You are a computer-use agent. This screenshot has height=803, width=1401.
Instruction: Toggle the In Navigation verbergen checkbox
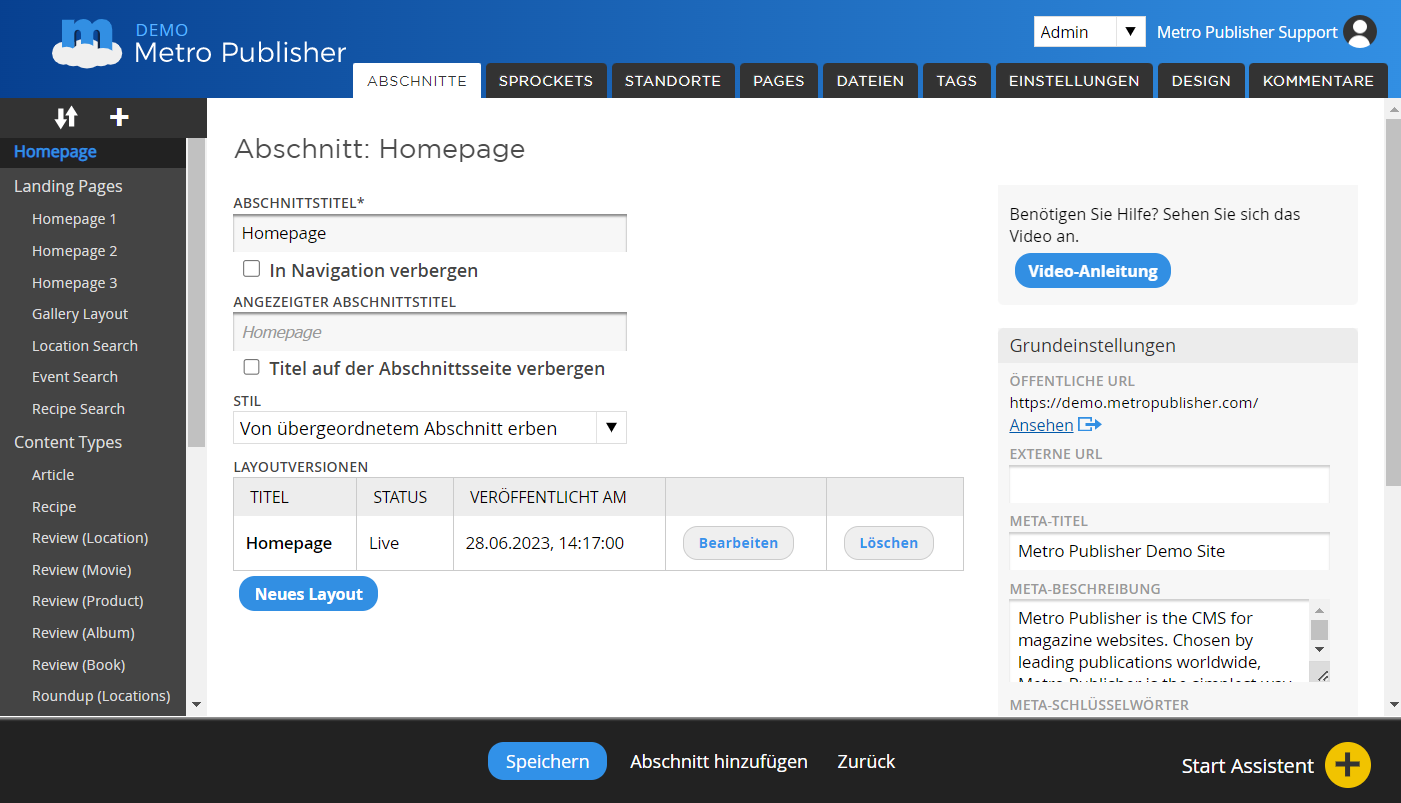pyautogui.click(x=252, y=269)
